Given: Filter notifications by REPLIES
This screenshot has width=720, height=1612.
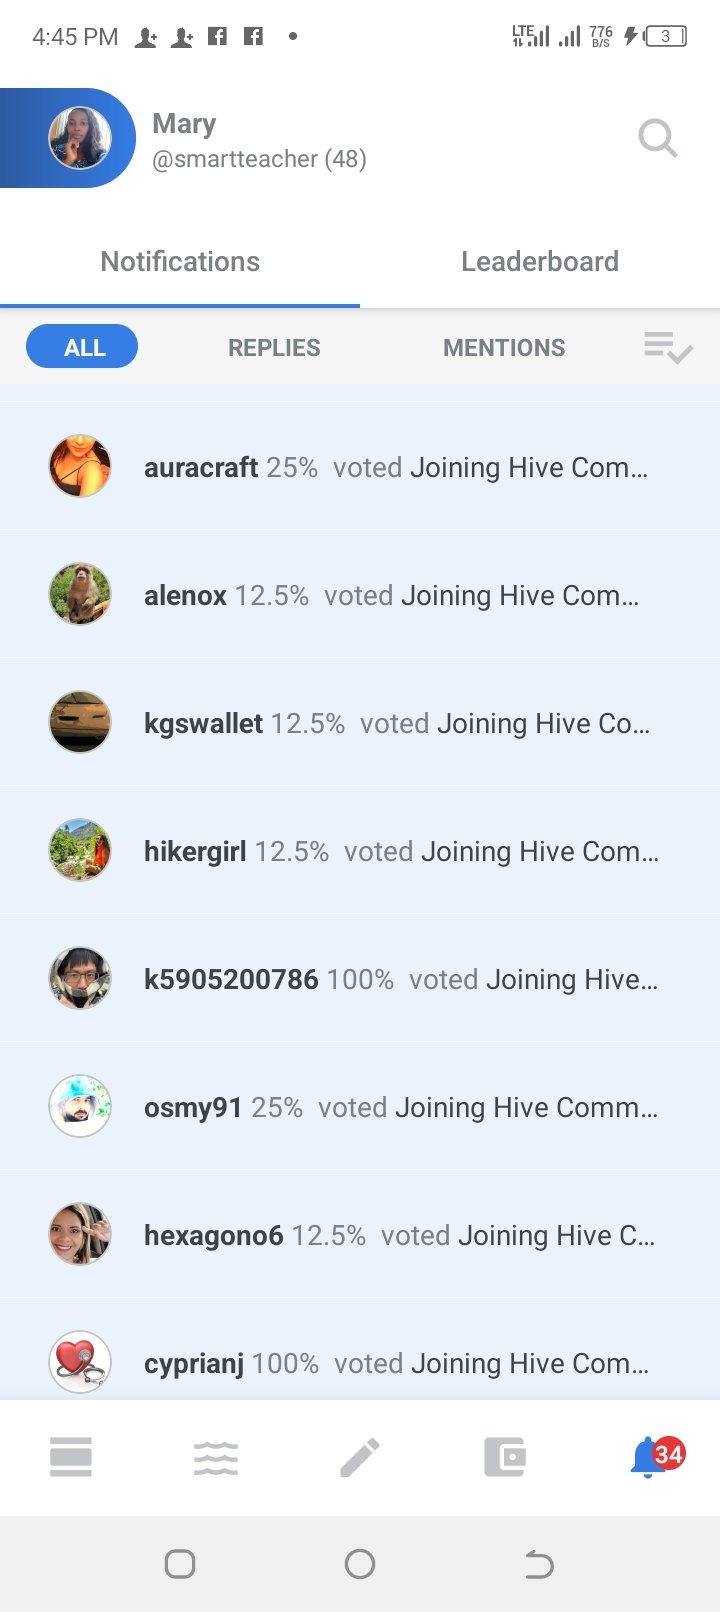Looking at the screenshot, I should (x=274, y=348).
